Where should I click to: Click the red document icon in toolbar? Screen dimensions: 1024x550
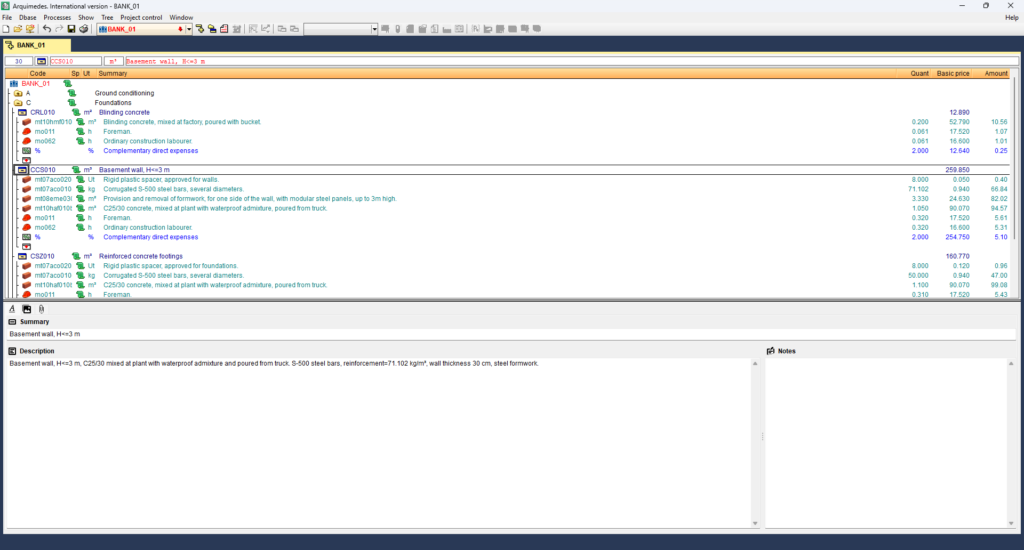click(x=224, y=29)
